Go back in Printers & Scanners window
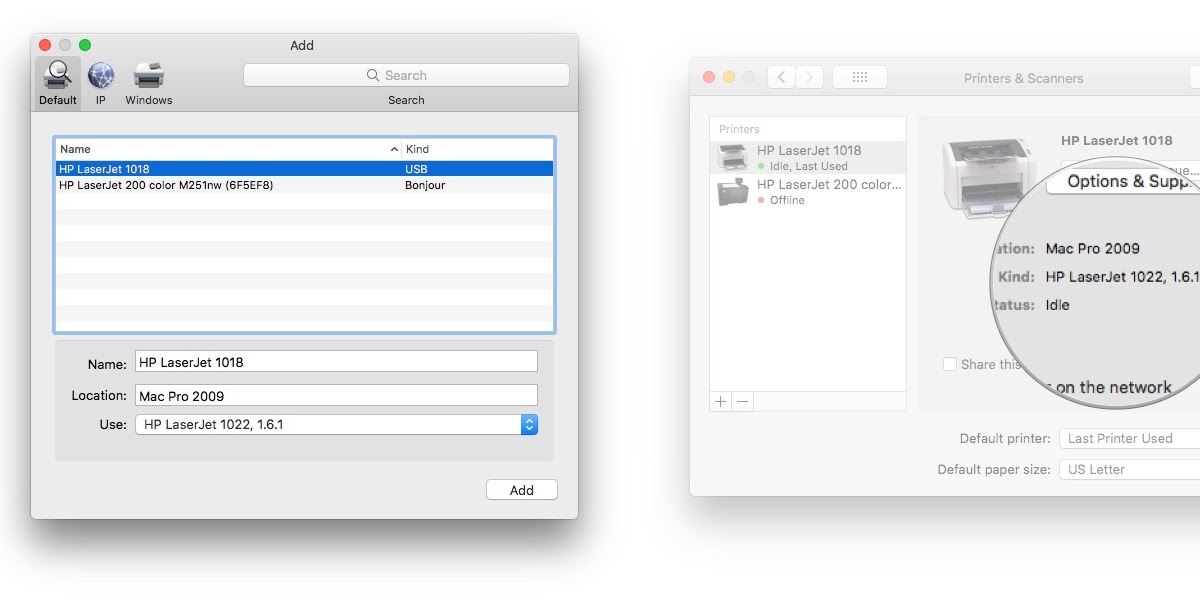This screenshot has width=1200, height=601. click(x=781, y=77)
